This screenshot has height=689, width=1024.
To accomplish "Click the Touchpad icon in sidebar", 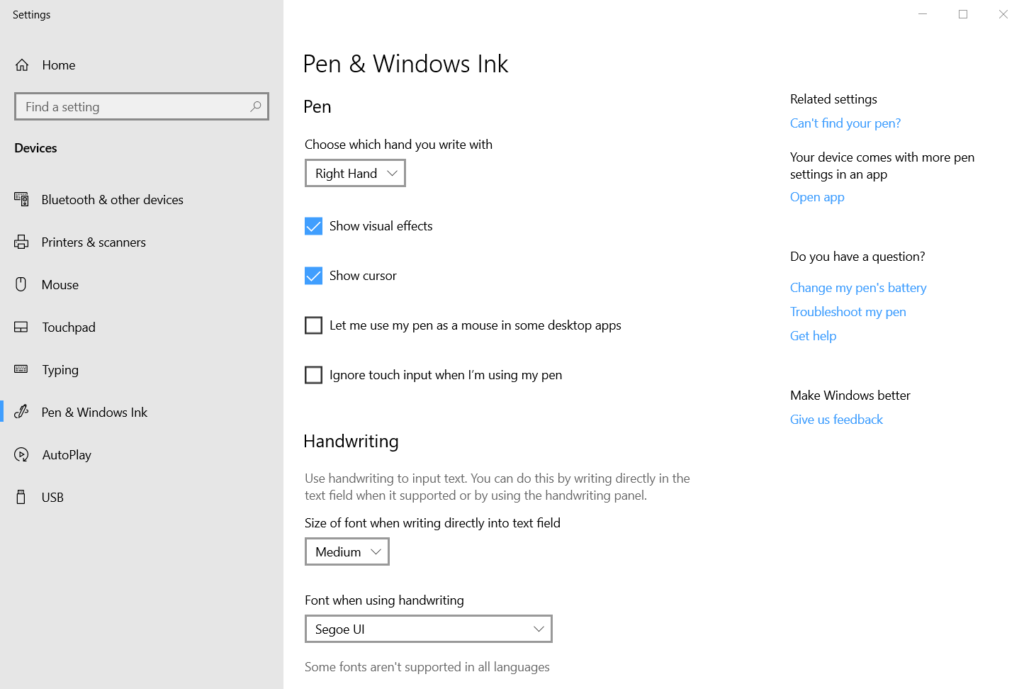I will (22, 327).
